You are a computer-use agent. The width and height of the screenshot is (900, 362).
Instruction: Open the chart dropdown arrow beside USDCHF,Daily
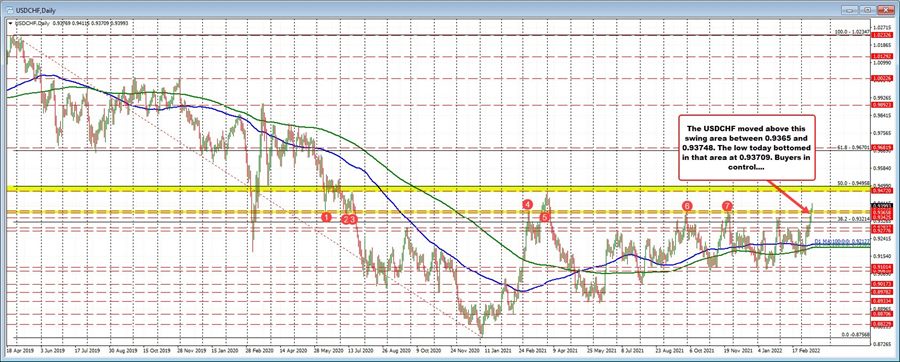pyautogui.click(x=10, y=23)
